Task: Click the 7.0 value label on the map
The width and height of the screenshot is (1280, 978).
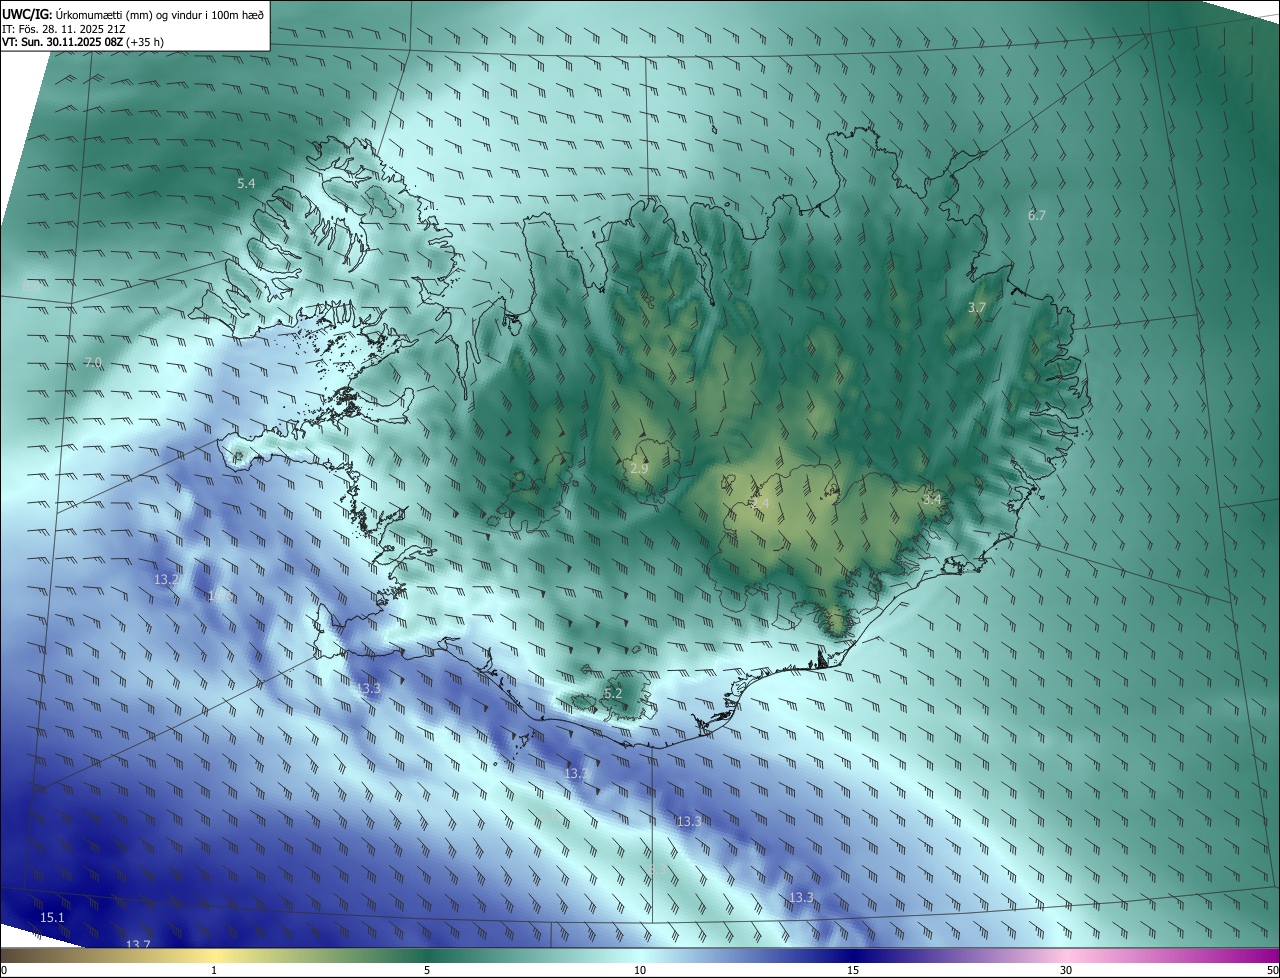Action: pyautogui.click(x=93, y=362)
